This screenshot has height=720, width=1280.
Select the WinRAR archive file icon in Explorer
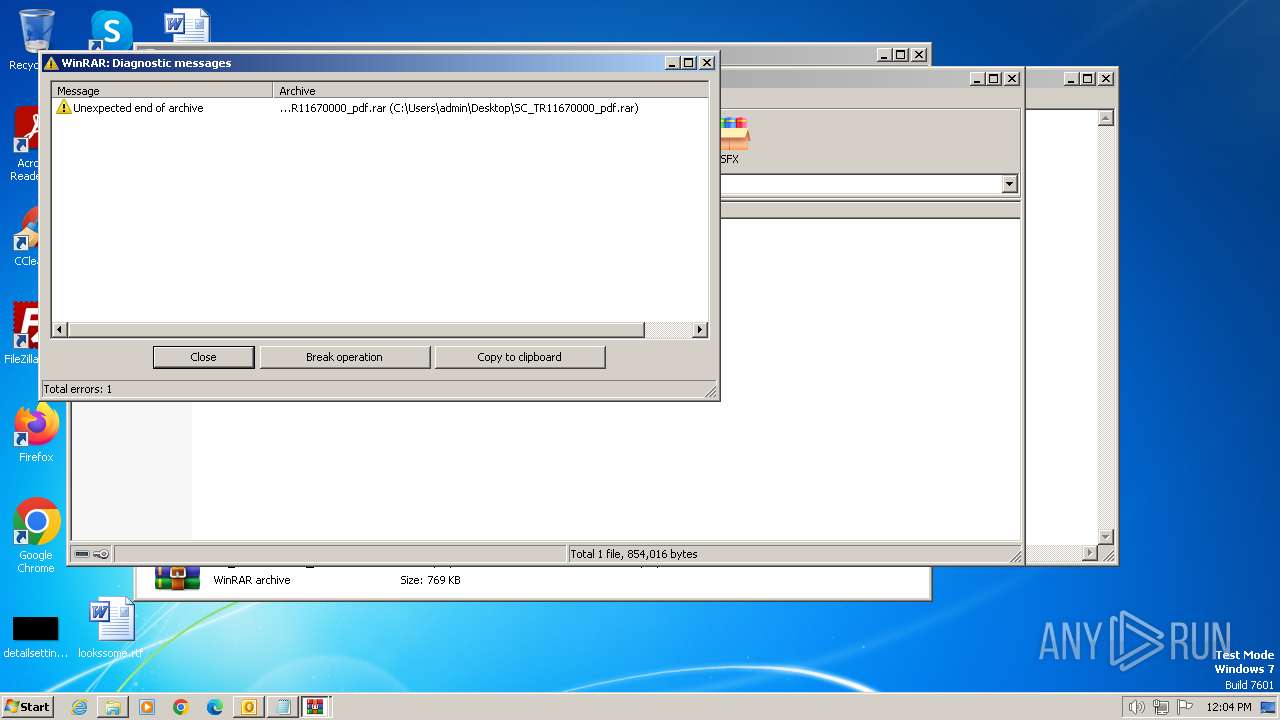[177, 578]
